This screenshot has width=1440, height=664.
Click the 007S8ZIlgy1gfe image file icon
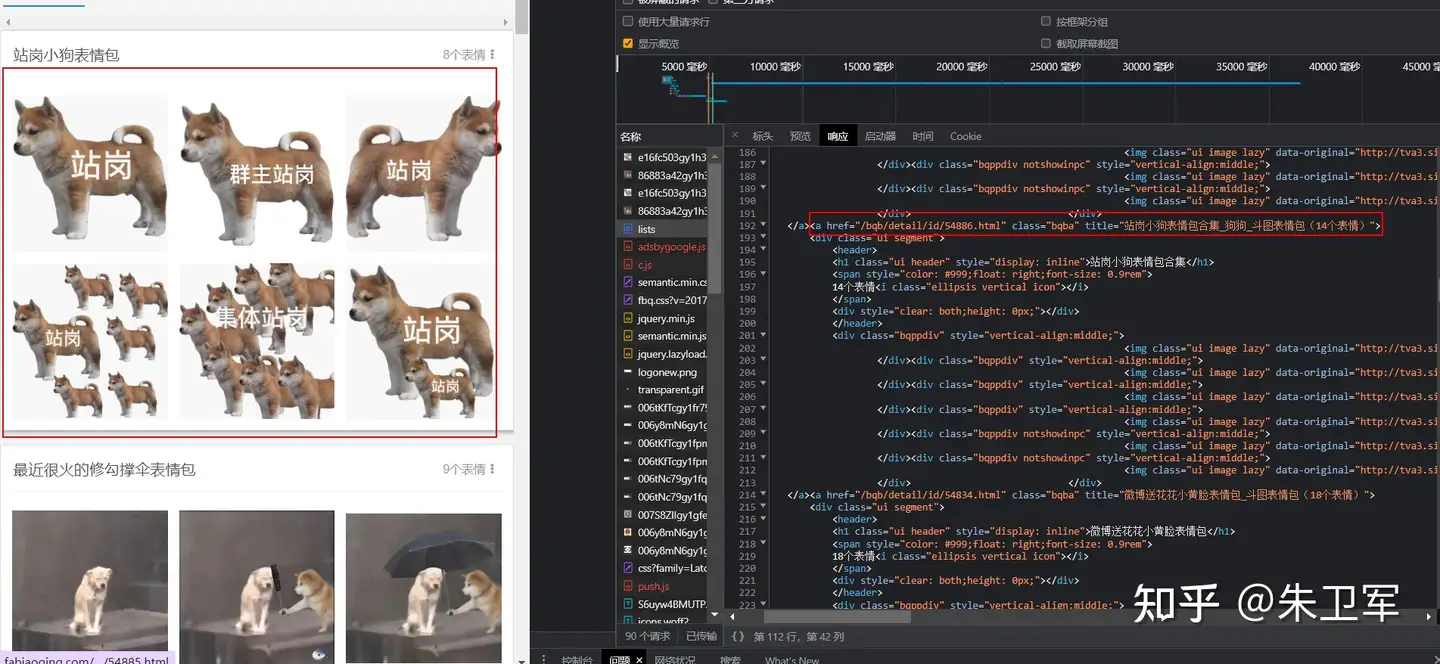pyautogui.click(x=627, y=515)
